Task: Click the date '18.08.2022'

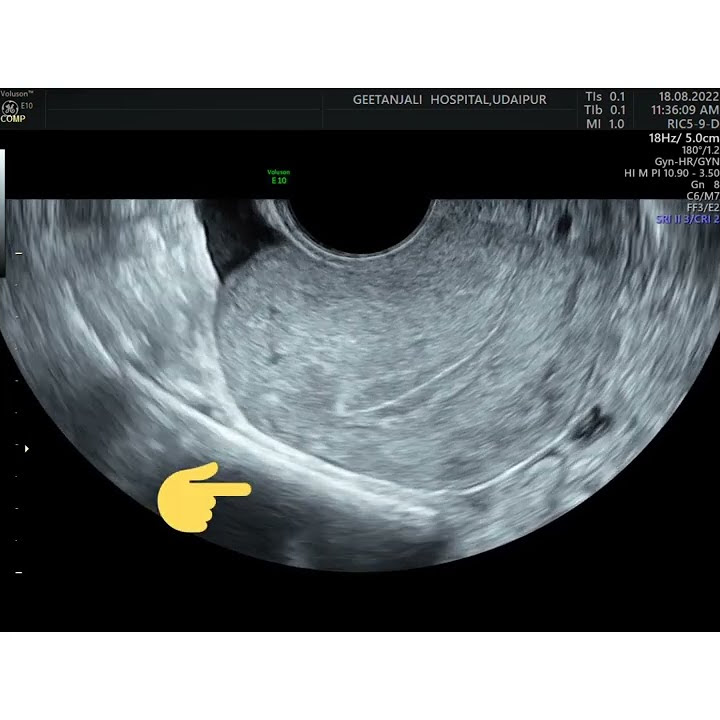Action: point(688,96)
